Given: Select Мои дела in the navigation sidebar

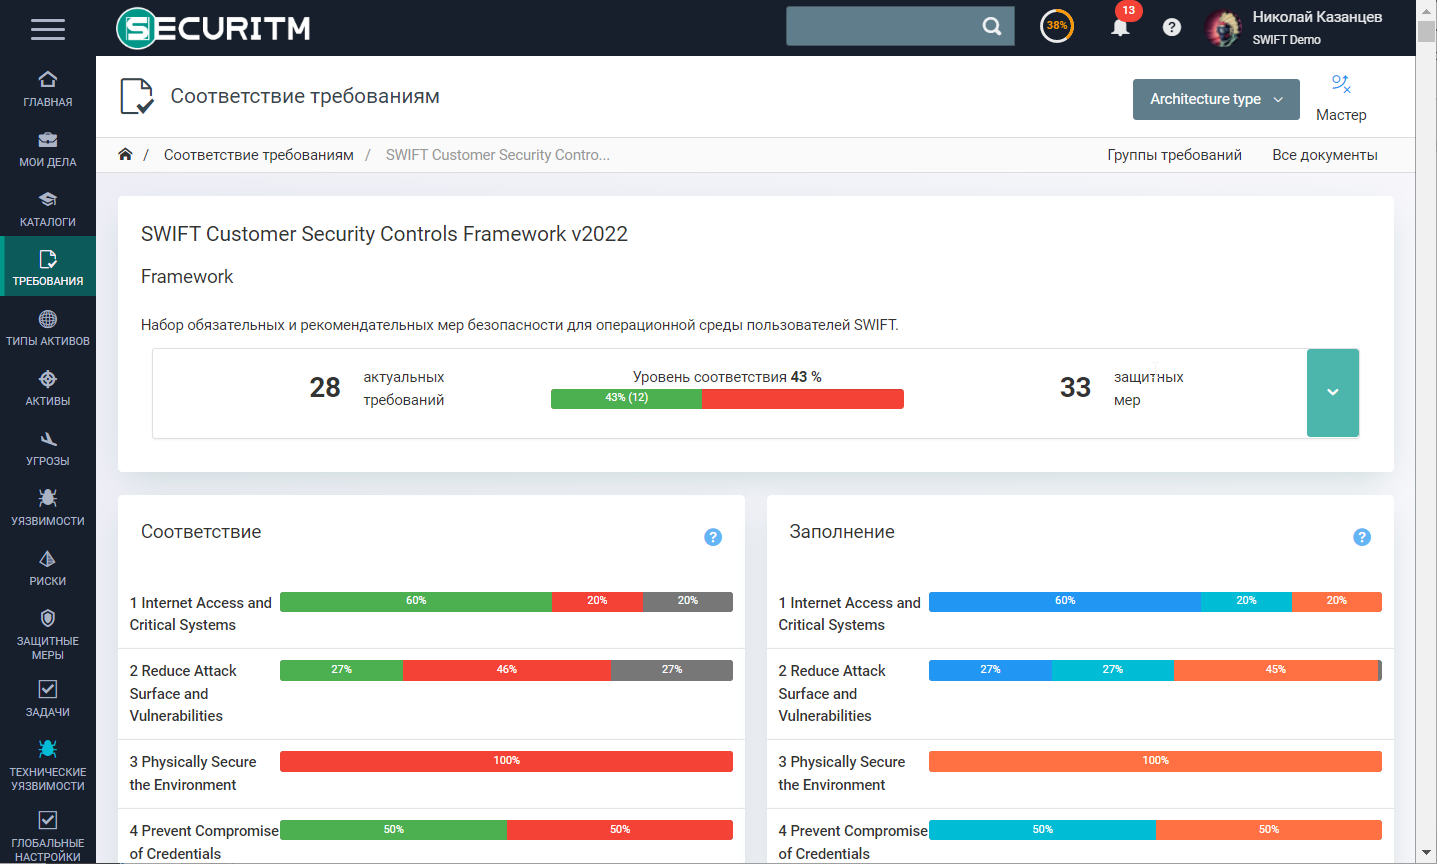Looking at the screenshot, I should 47,150.
